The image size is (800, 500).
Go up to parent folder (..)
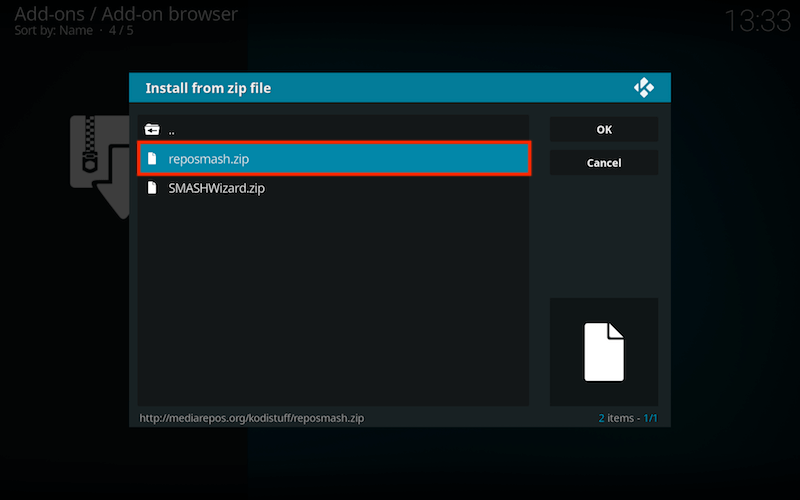[334, 130]
